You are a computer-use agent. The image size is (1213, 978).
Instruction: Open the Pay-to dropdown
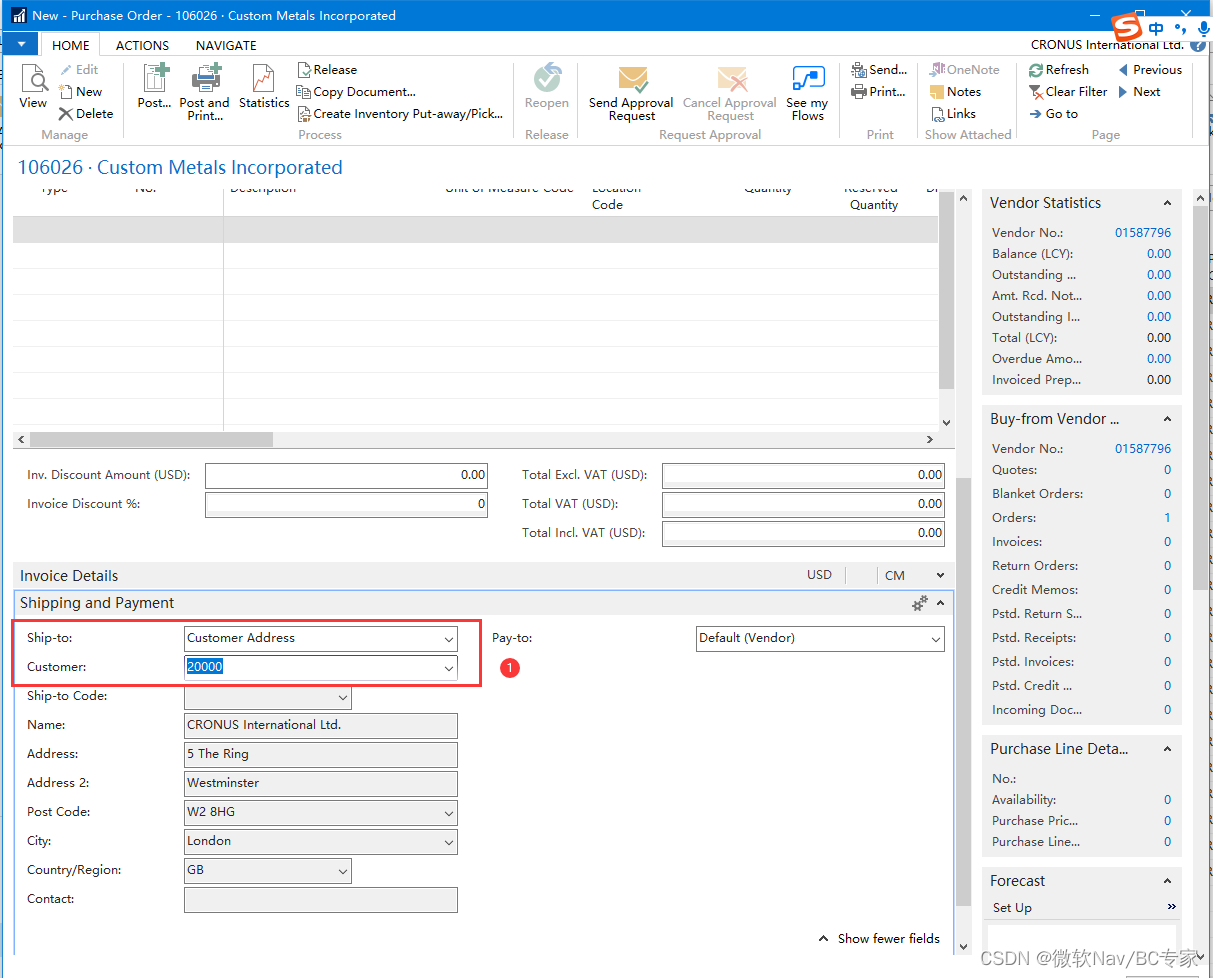tap(937, 638)
